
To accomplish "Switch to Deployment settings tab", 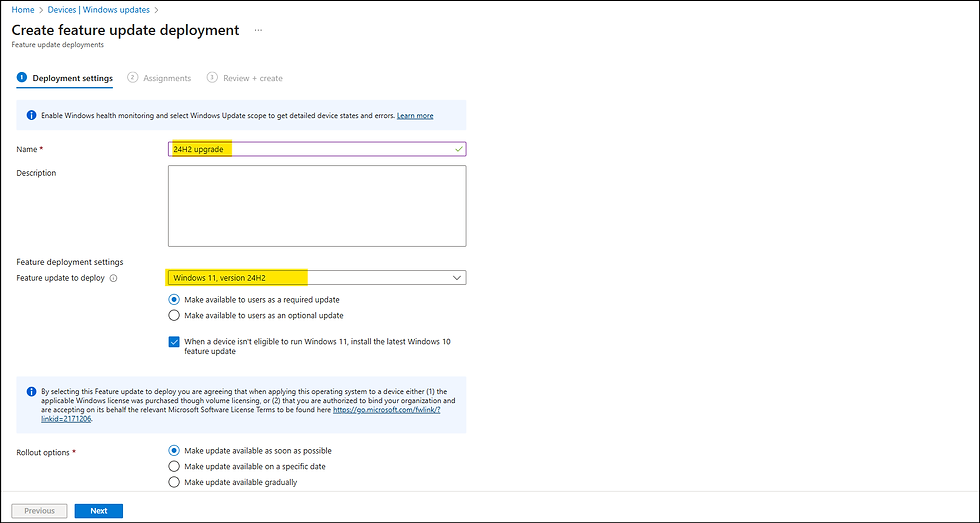I will [65, 78].
